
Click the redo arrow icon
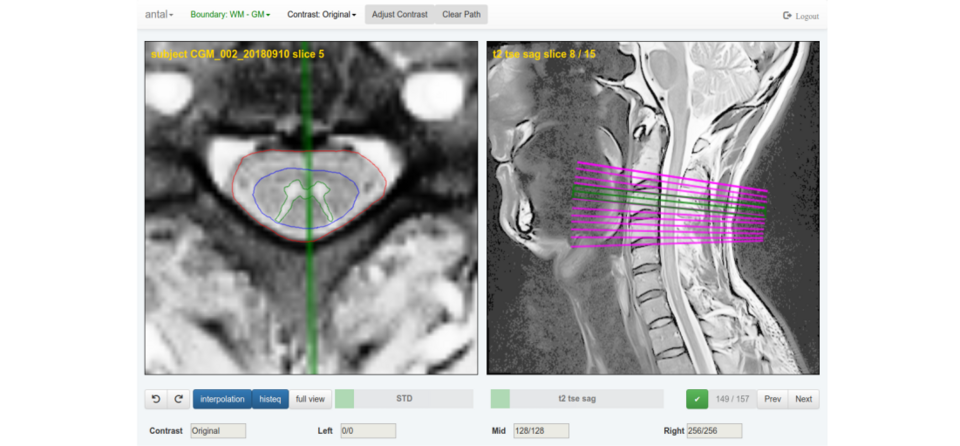(178, 399)
